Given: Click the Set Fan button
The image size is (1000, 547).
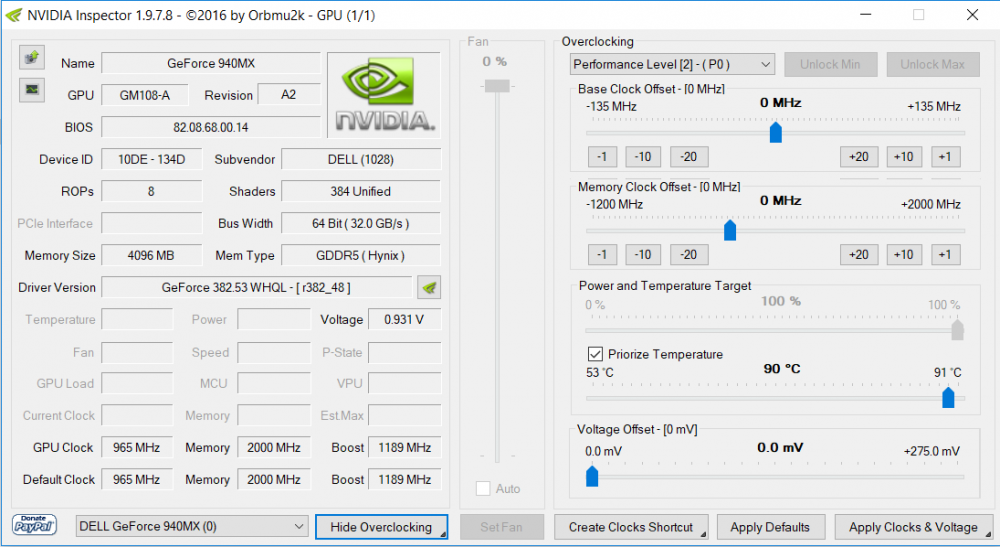Looking at the screenshot, I should pyautogui.click(x=502, y=527).
